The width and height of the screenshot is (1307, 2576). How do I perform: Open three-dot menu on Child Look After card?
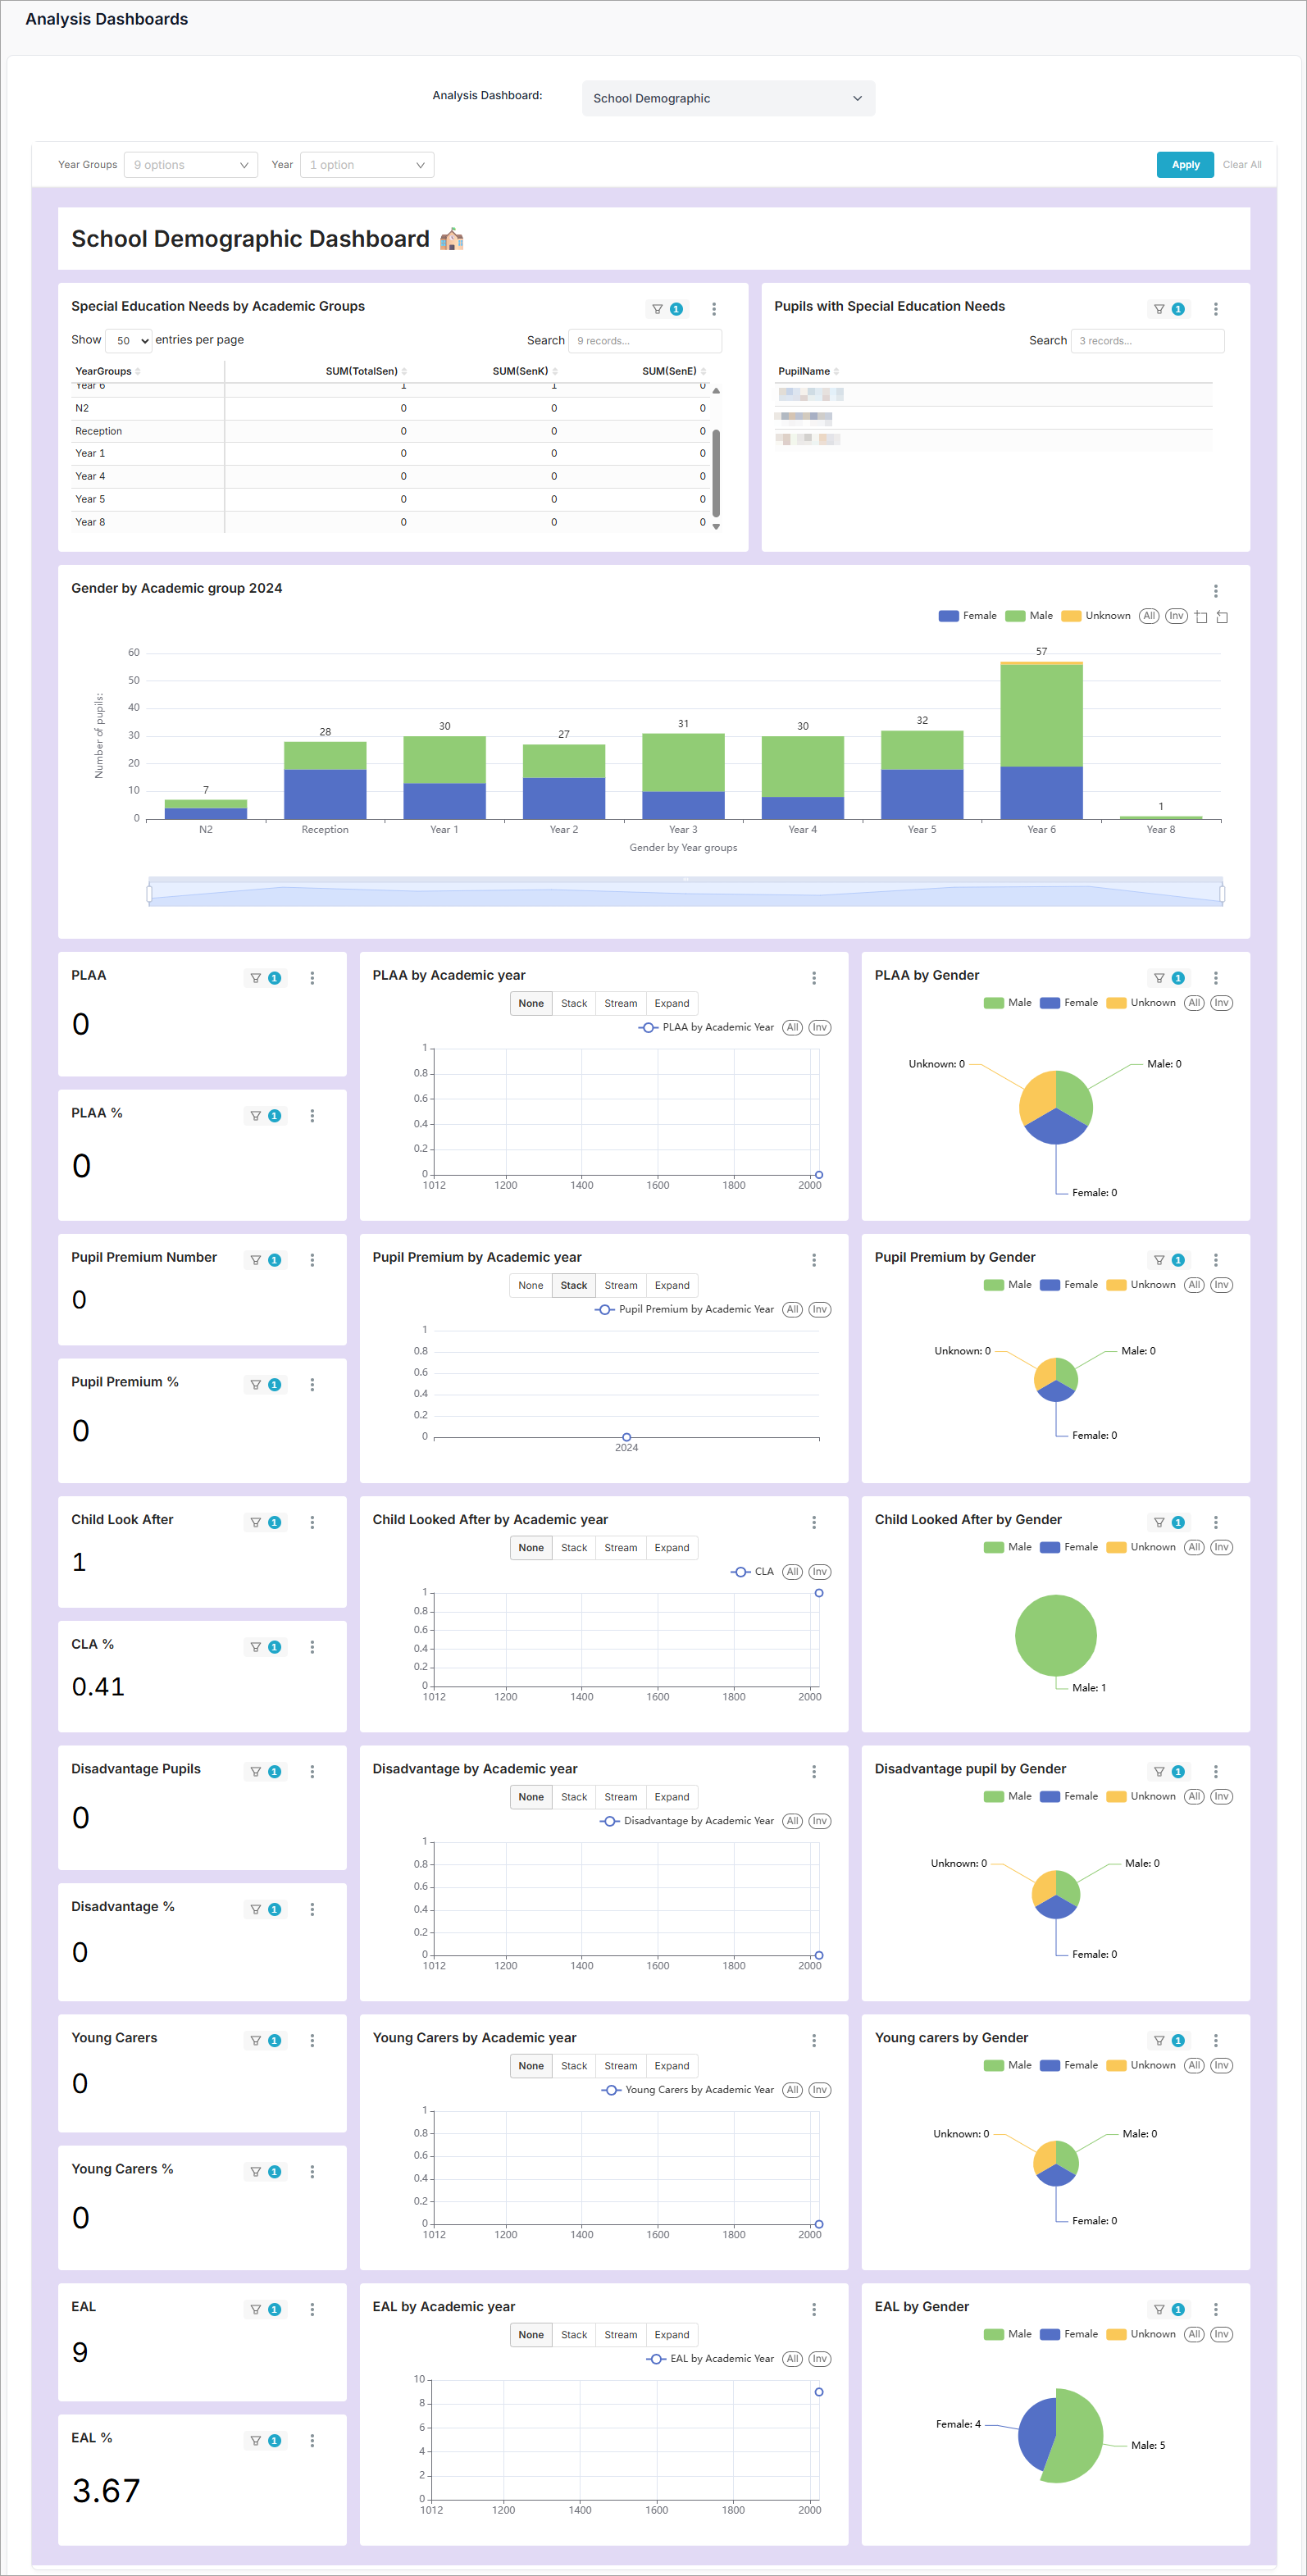[312, 1522]
